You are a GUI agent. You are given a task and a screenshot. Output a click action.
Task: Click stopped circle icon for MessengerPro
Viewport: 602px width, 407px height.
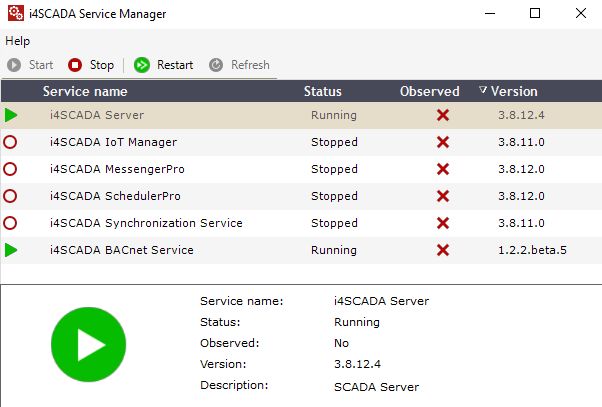(10, 169)
